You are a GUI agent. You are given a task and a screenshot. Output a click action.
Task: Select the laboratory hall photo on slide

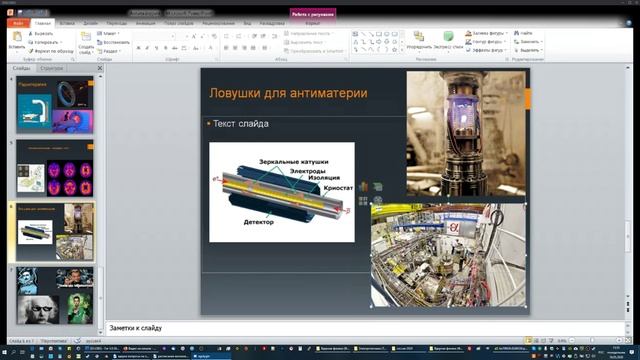tap(448, 255)
